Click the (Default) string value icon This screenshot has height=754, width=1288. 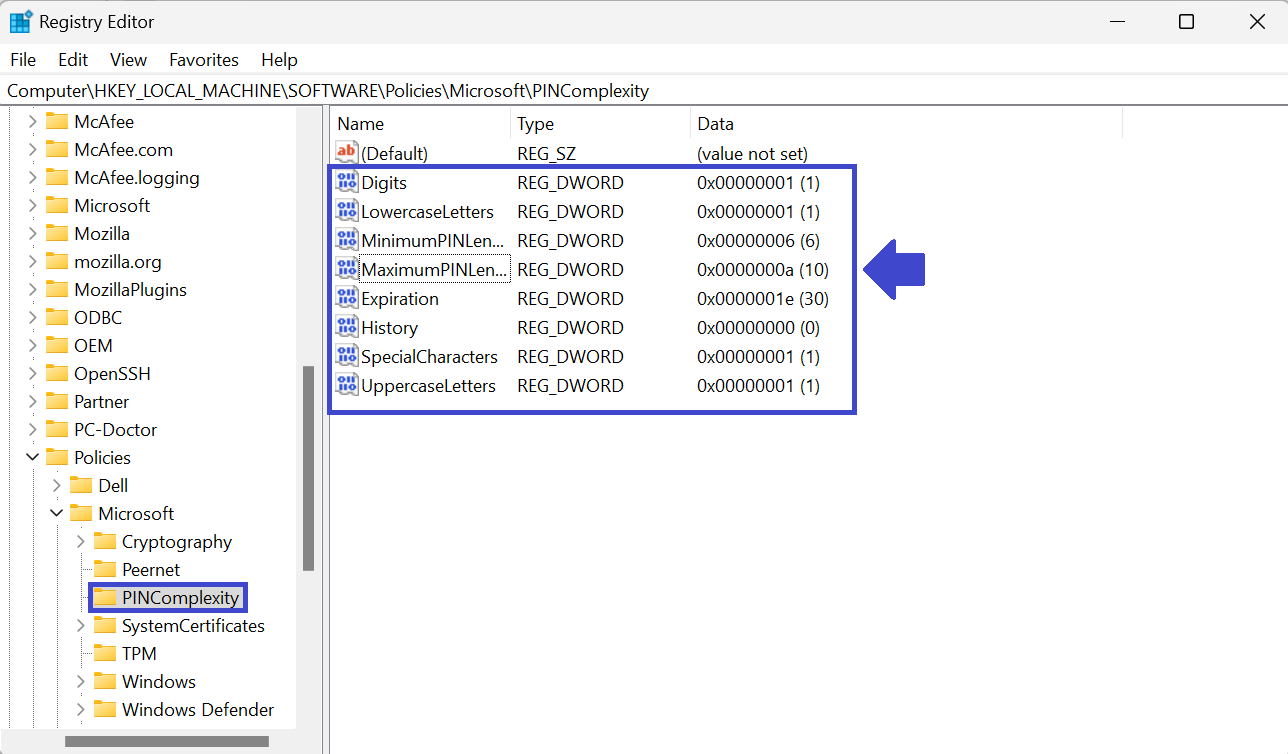tap(346, 154)
